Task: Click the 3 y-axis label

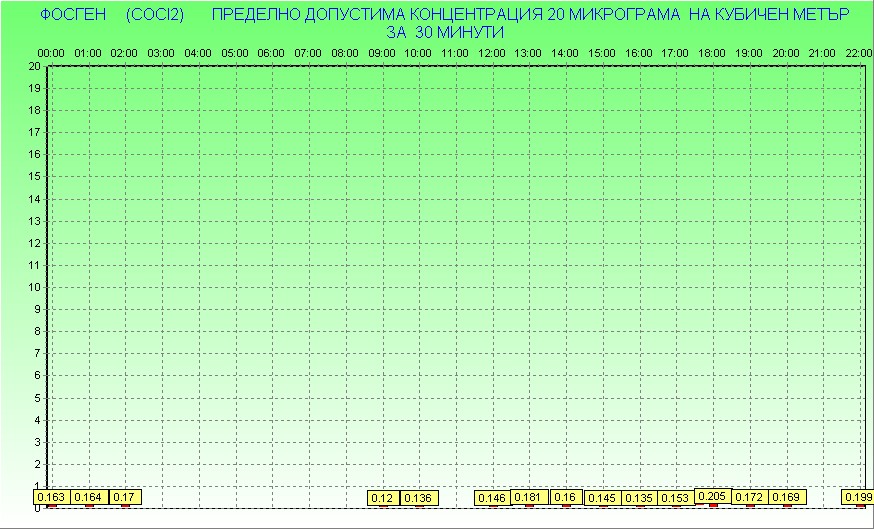Action: [37, 442]
